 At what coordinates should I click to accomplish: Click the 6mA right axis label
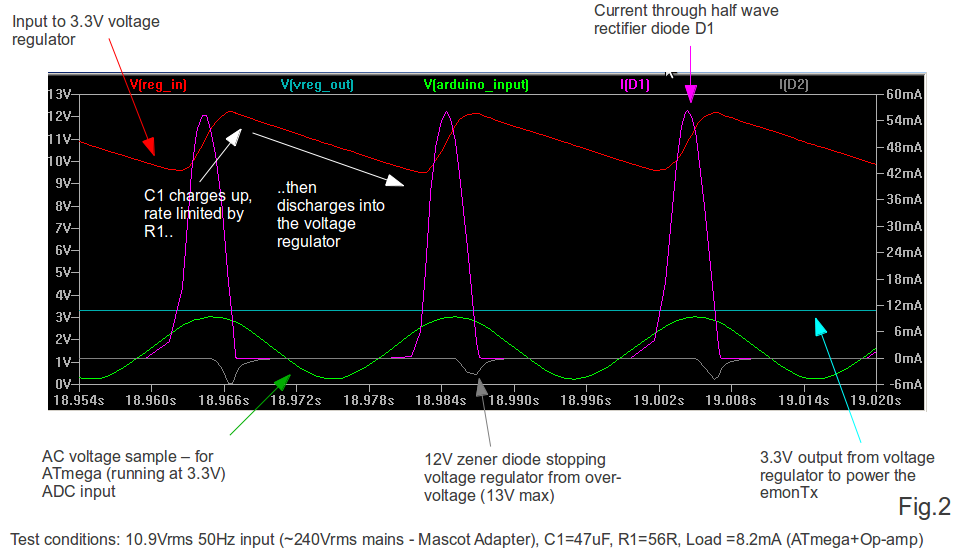(x=908, y=332)
